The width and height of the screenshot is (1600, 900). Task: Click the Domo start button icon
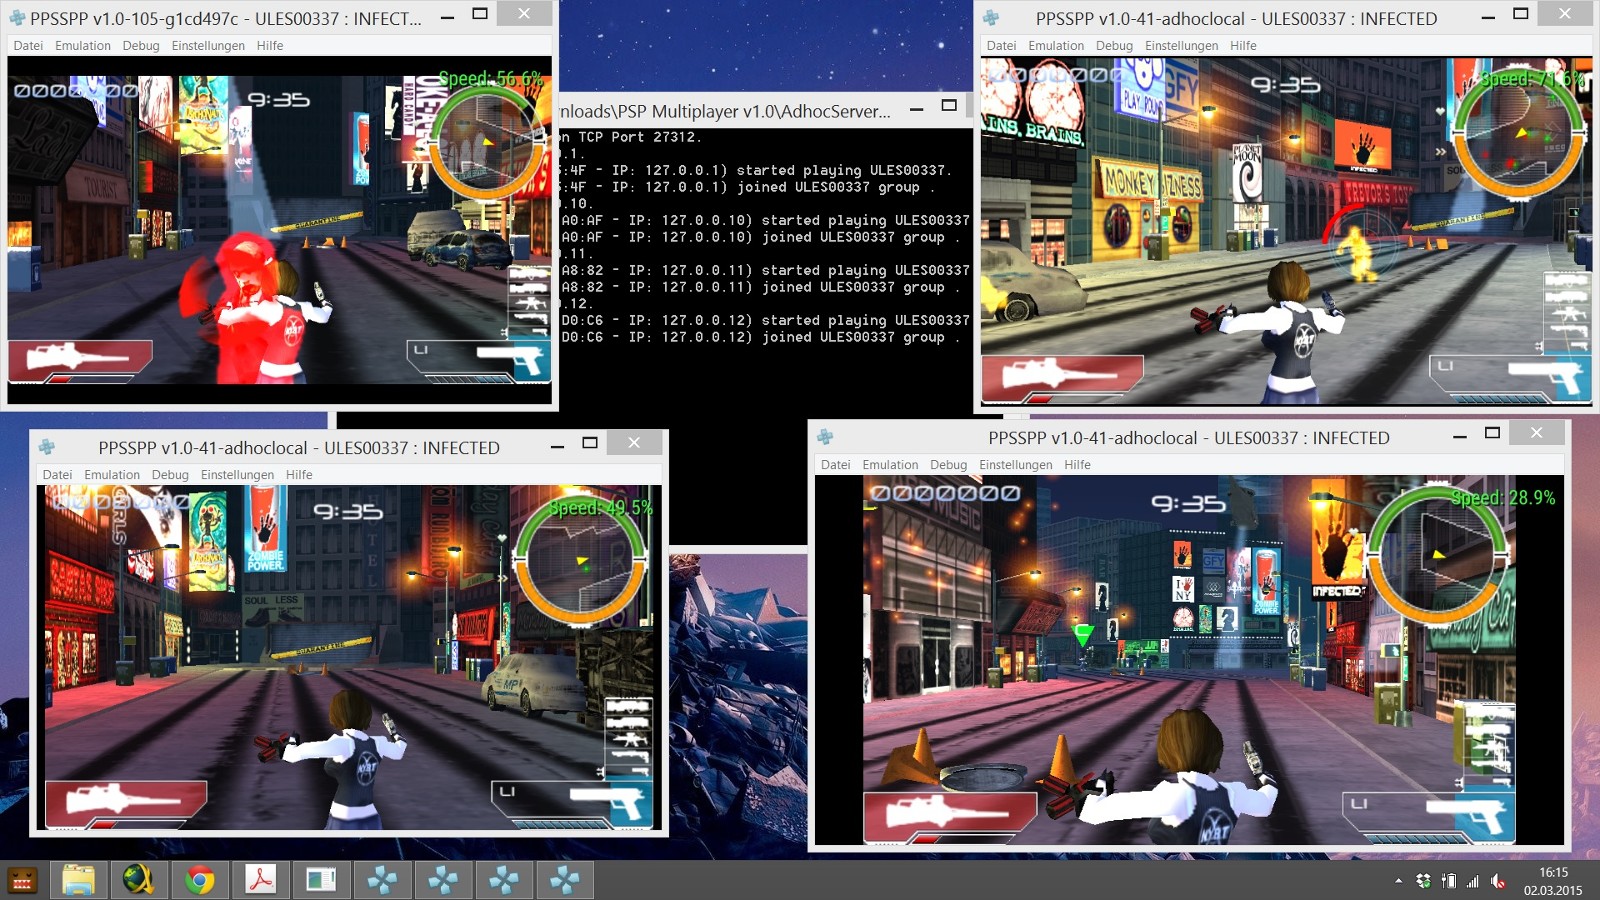pyautogui.click(x=22, y=880)
